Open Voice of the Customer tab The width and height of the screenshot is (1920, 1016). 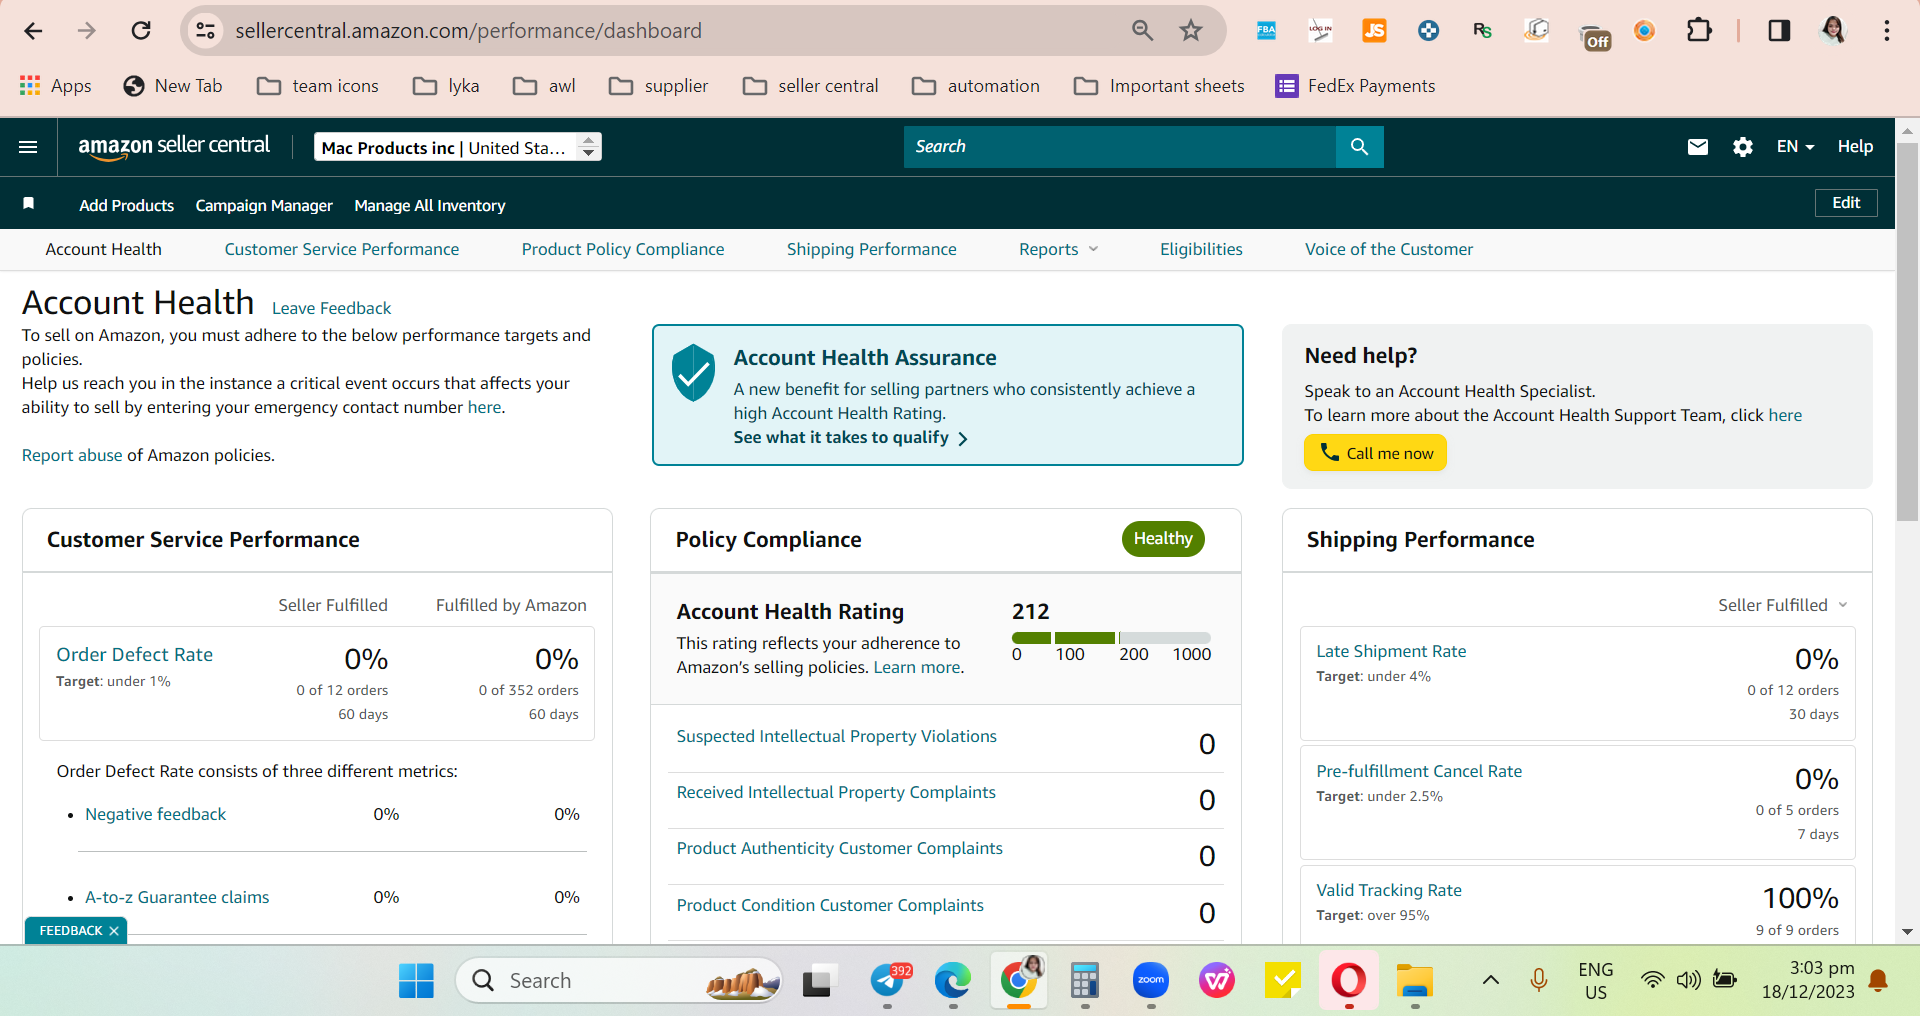(x=1388, y=250)
